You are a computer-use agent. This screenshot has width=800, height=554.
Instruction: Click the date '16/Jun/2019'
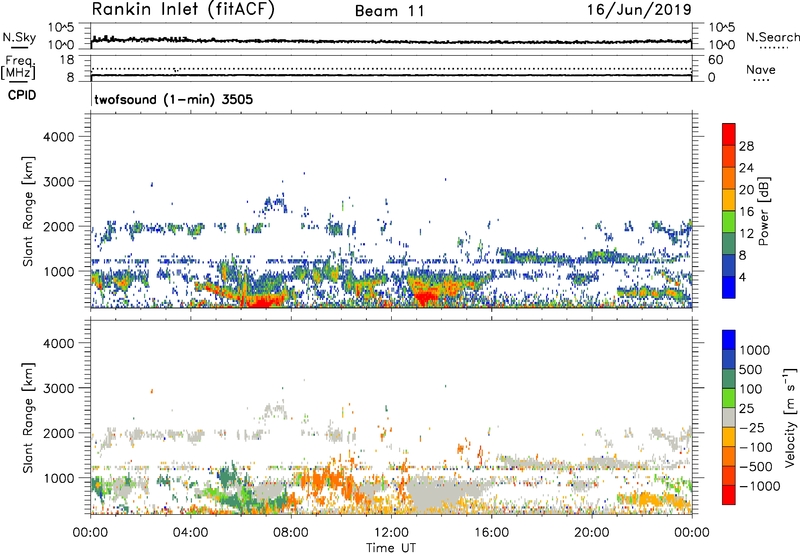pos(639,9)
